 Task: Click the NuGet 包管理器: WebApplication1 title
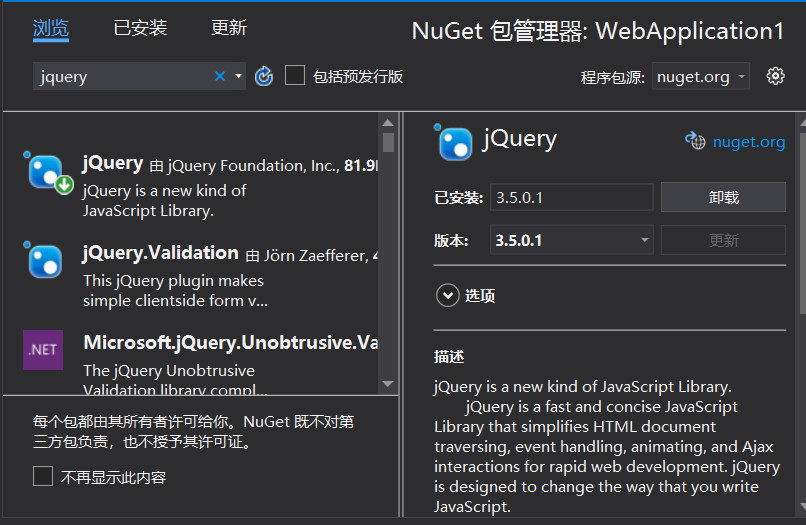tap(598, 31)
